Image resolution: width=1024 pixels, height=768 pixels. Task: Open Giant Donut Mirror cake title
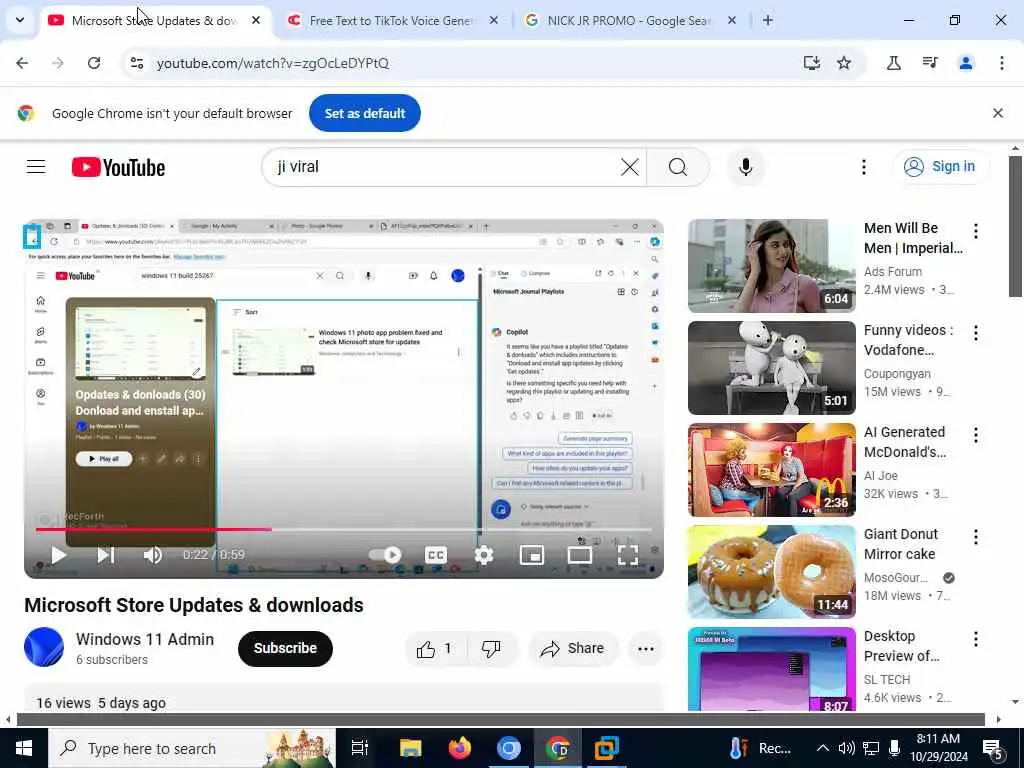click(900, 544)
